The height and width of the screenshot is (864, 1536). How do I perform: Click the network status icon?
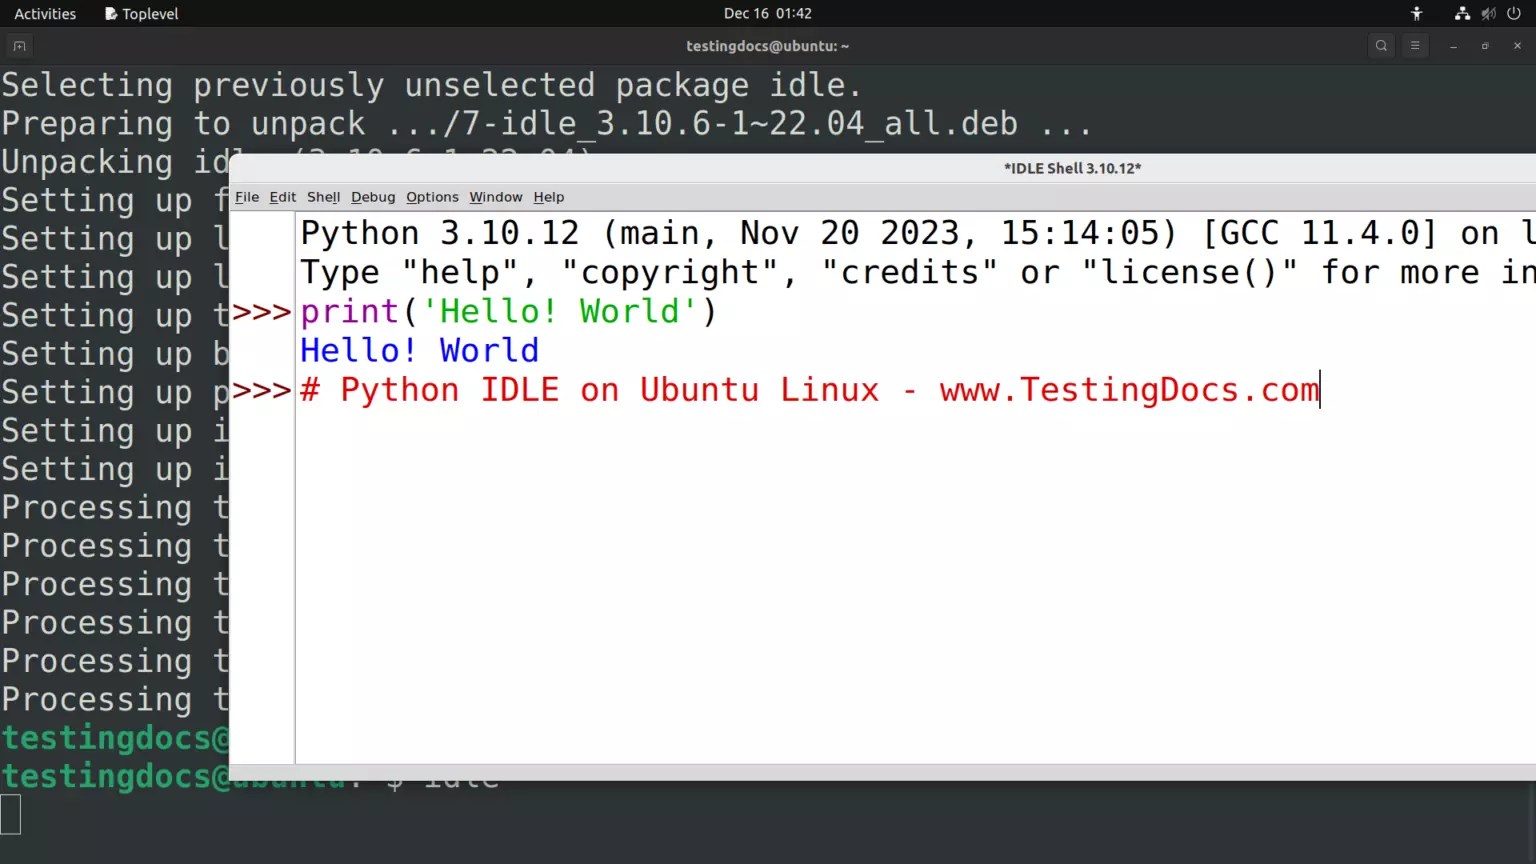coord(1462,14)
